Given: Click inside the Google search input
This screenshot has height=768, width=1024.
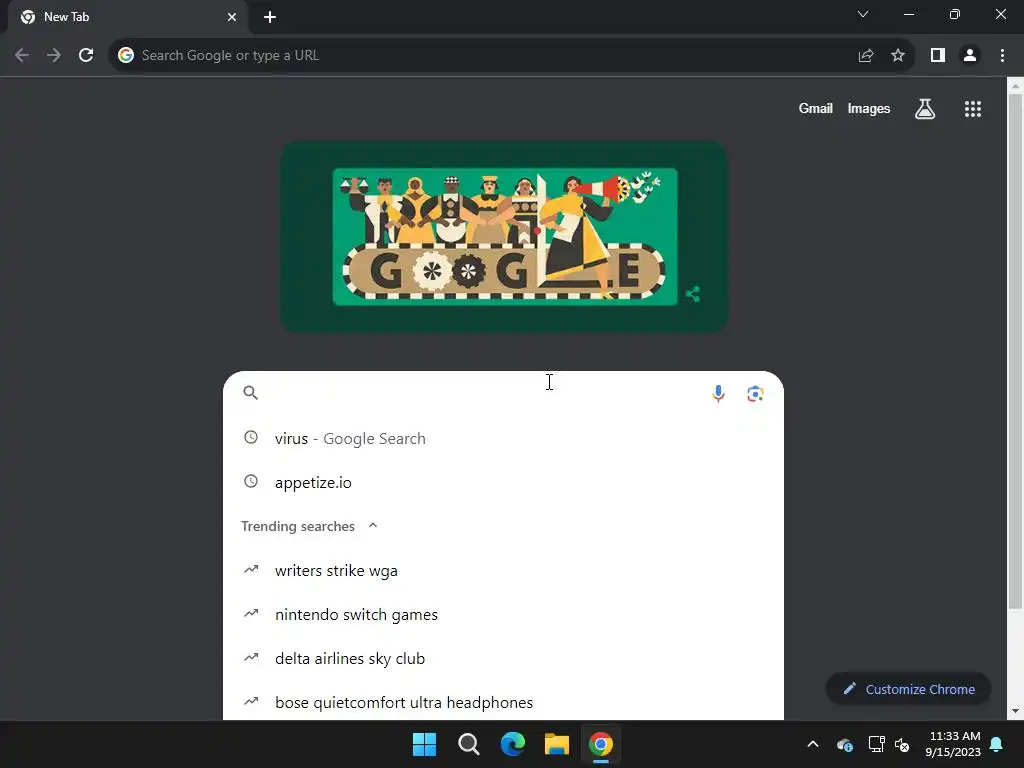Looking at the screenshot, I should [x=483, y=392].
